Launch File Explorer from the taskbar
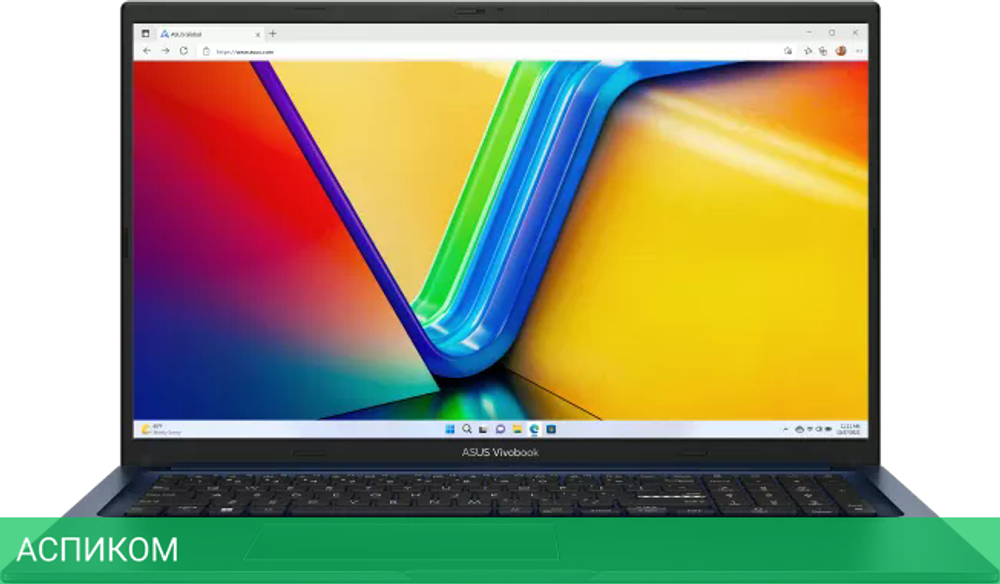 pos(519,428)
